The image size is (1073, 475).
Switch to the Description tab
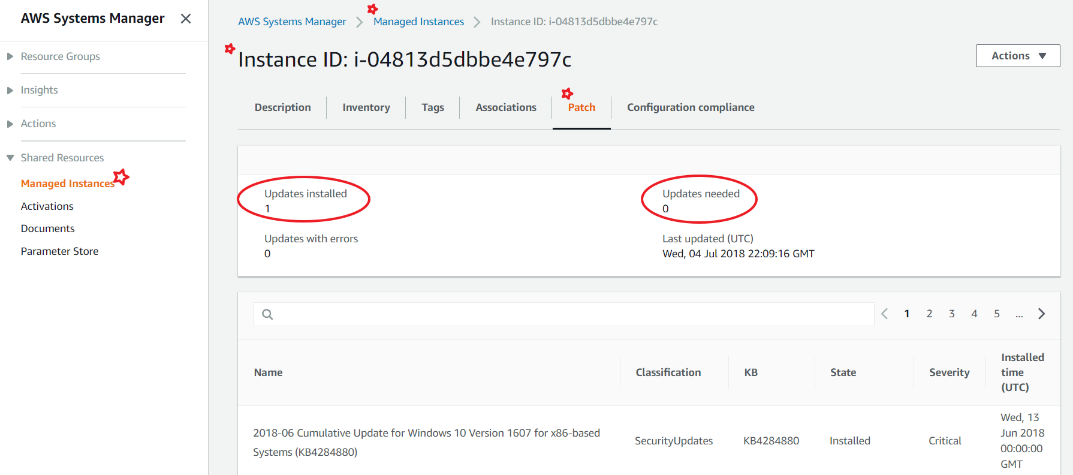(283, 107)
